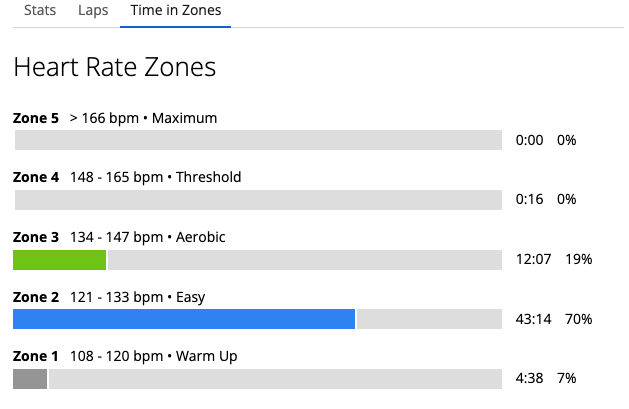Click the empty Zone 5 Maximum bar
The height and width of the screenshot is (409, 629).
pyautogui.click(x=258, y=140)
